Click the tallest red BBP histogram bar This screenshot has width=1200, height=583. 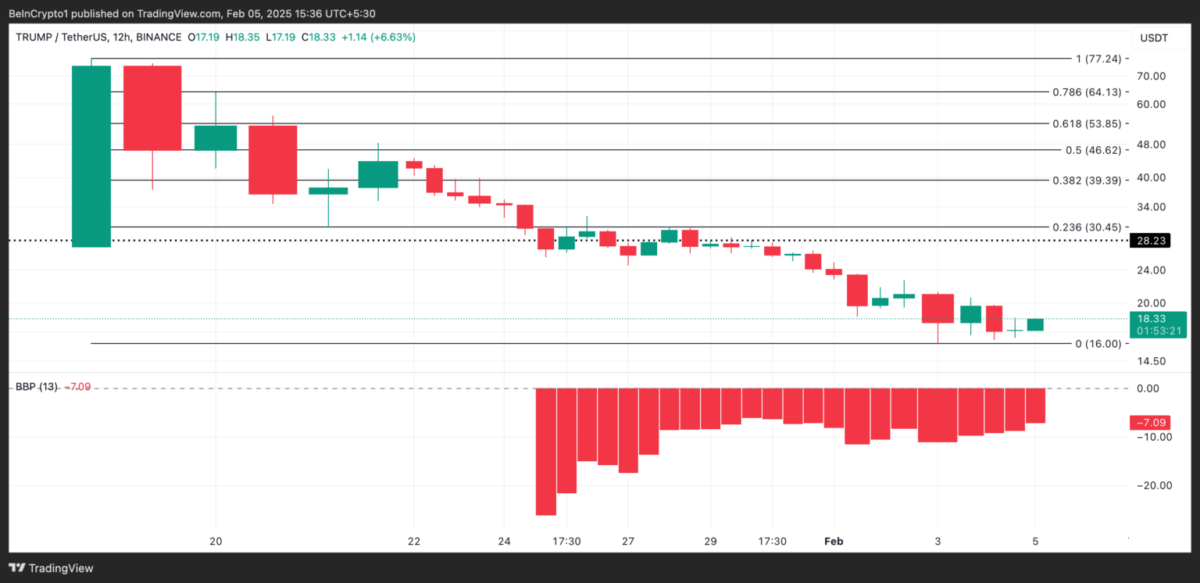click(546, 451)
